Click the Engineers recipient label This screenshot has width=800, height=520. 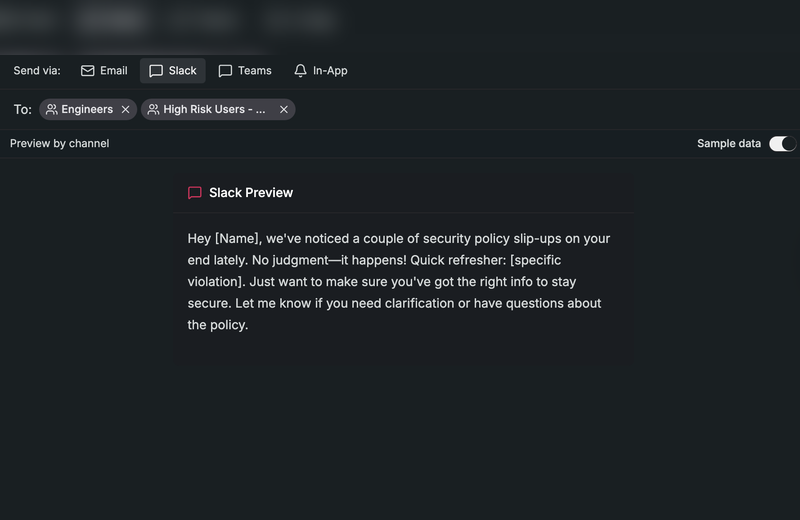click(x=87, y=110)
